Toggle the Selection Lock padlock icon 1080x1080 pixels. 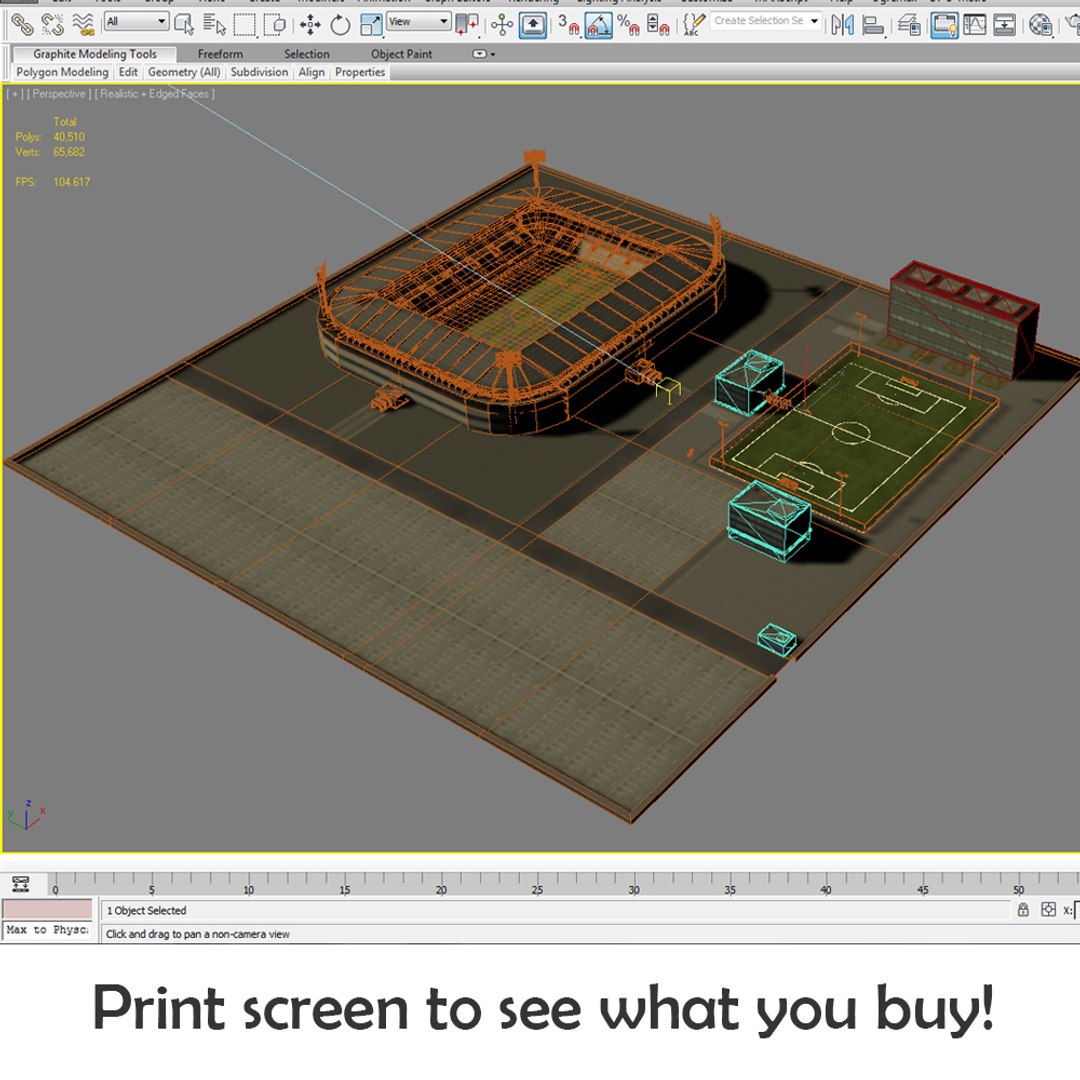pos(1023,910)
